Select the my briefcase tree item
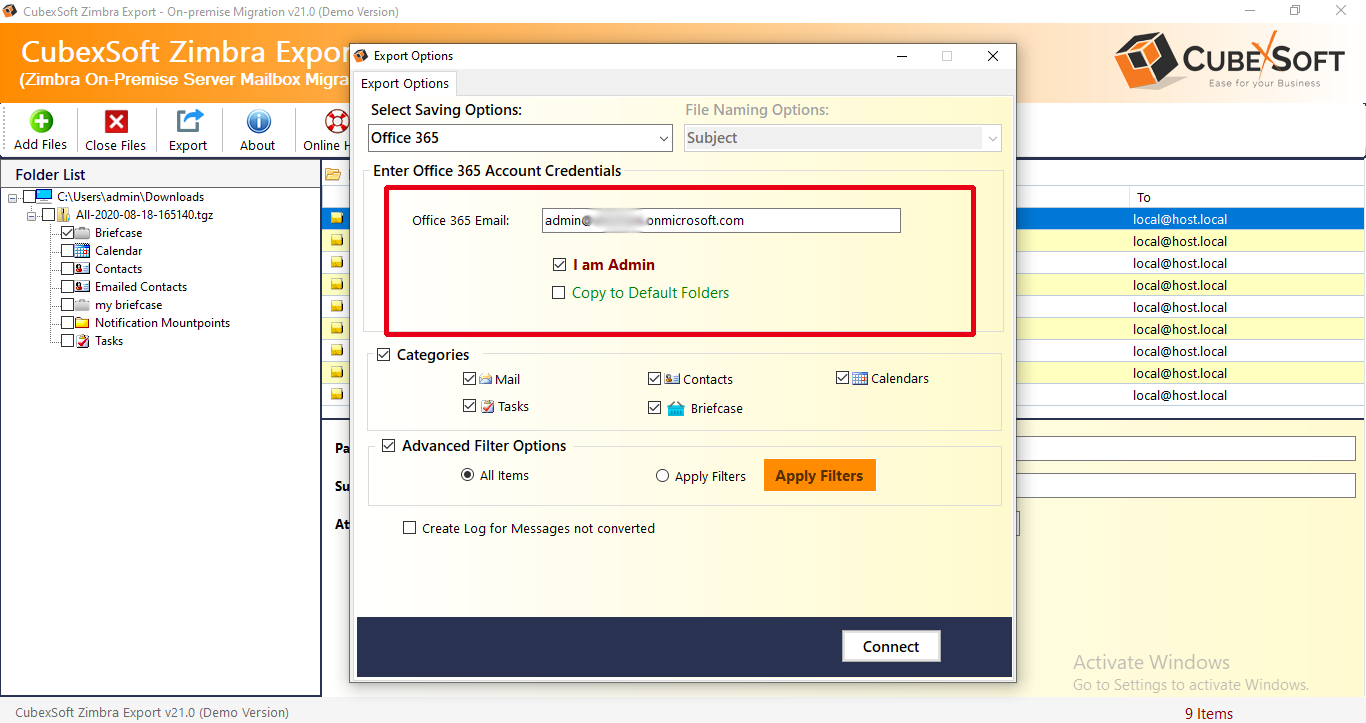 (x=128, y=305)
